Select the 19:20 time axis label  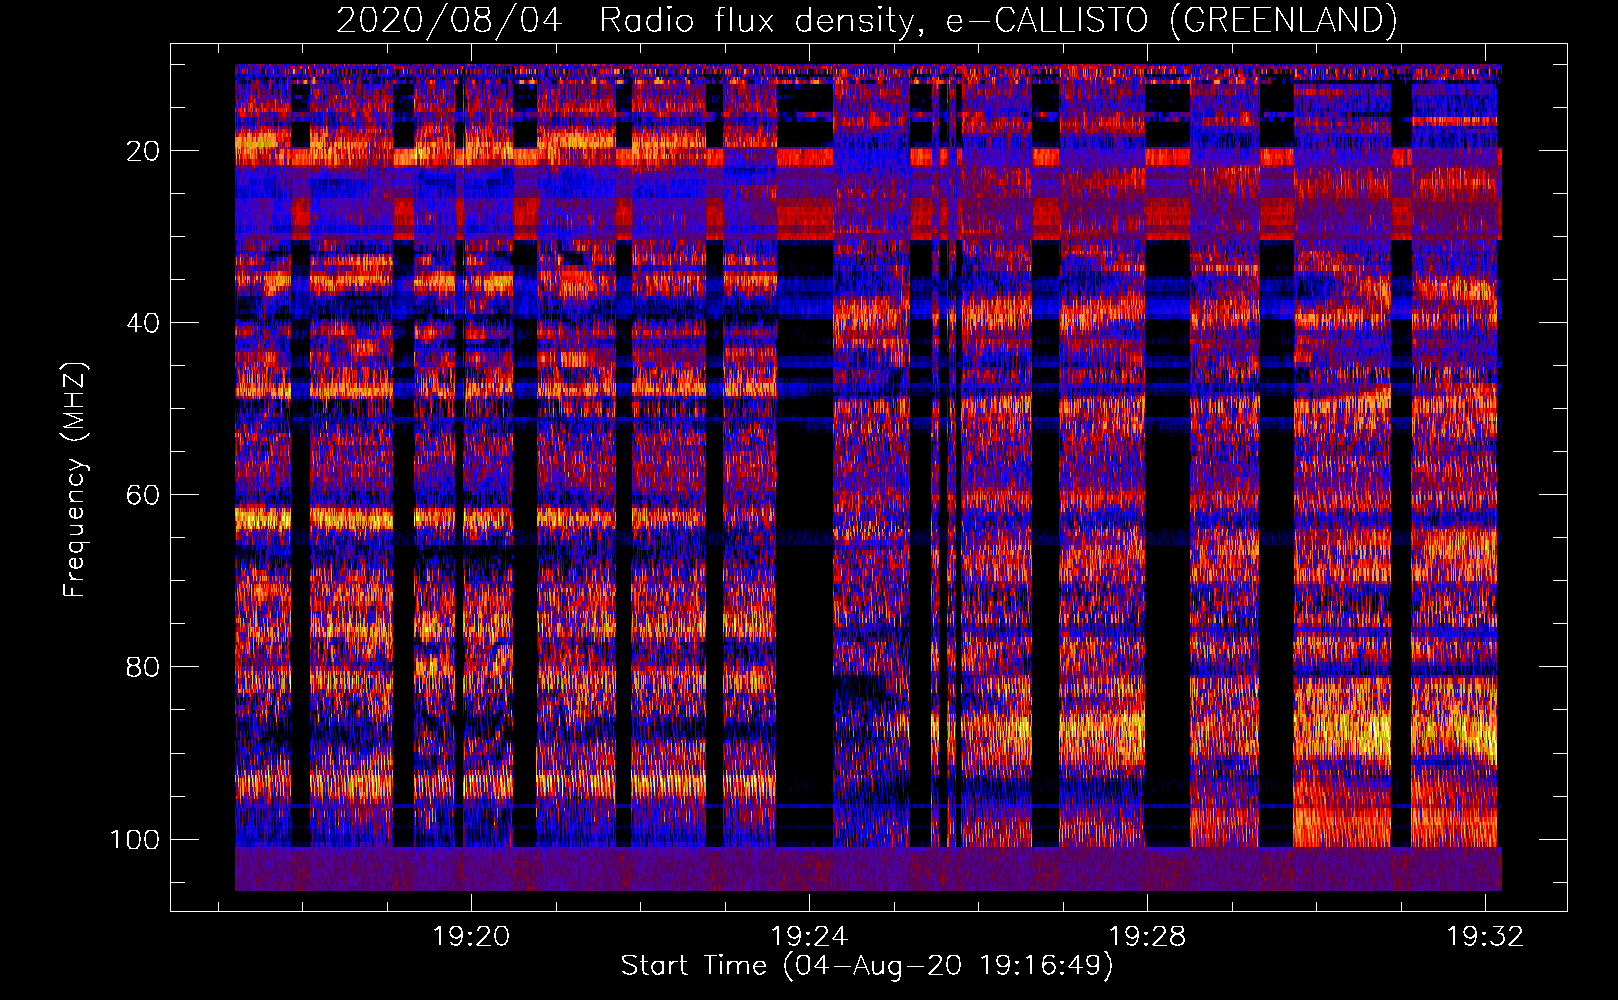tap(471, 936)
